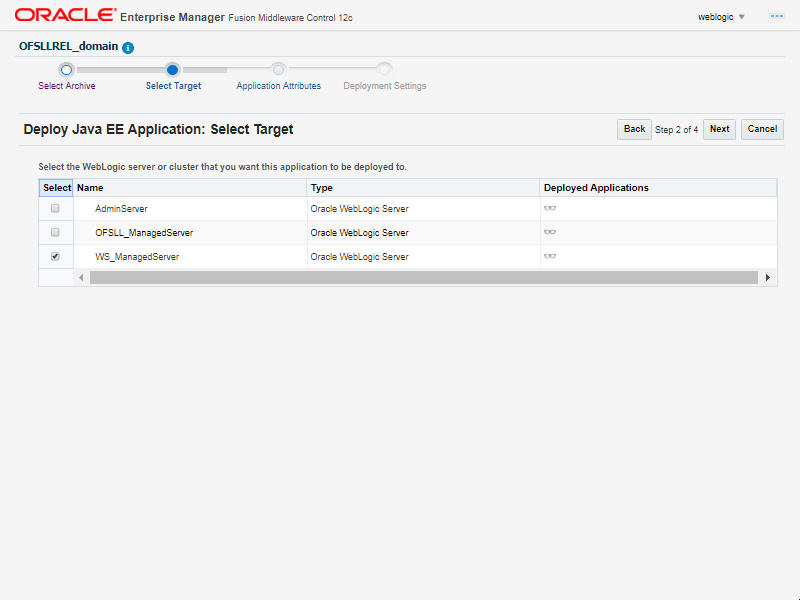Screen dimensions: 800x600
Task: Go to Deployment Settings step label
Action: [x=385, y=86]
